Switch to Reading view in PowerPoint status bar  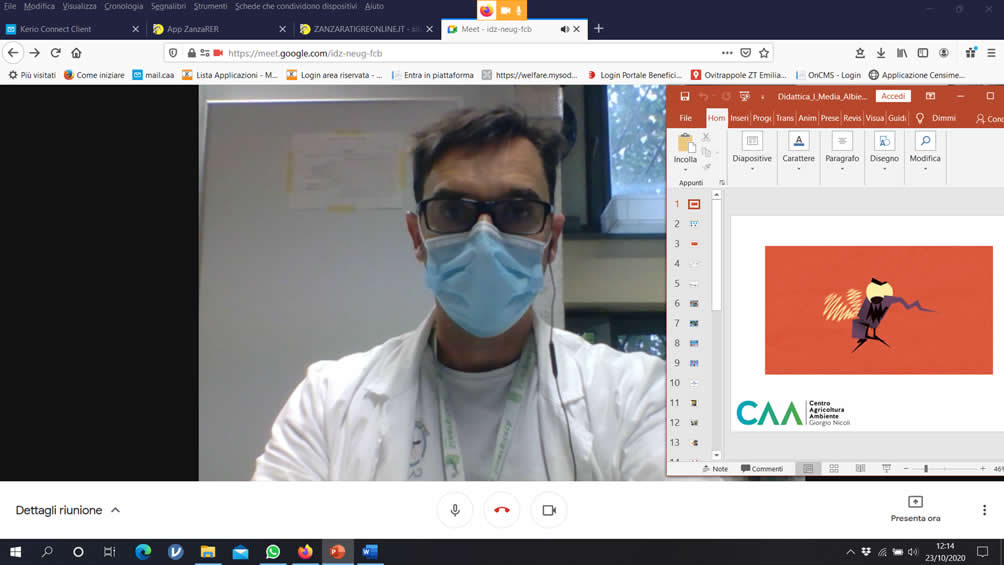tap(860, 468)
